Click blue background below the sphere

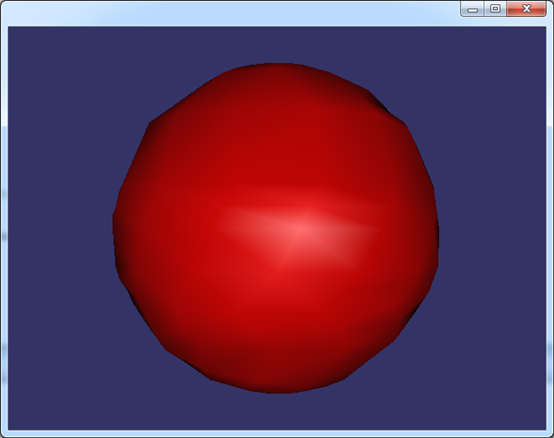(277, 412)
